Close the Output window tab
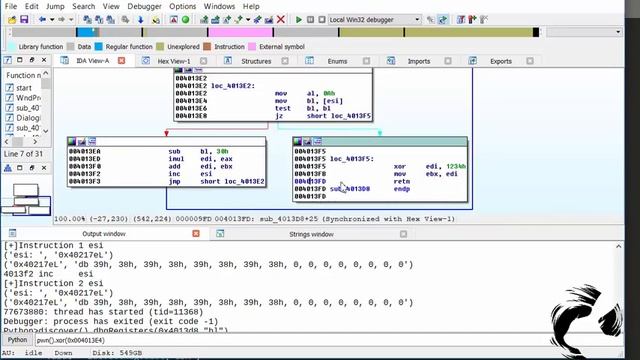Image resolution: width=640 pixels, height=360 pixels. coord(196,233)
